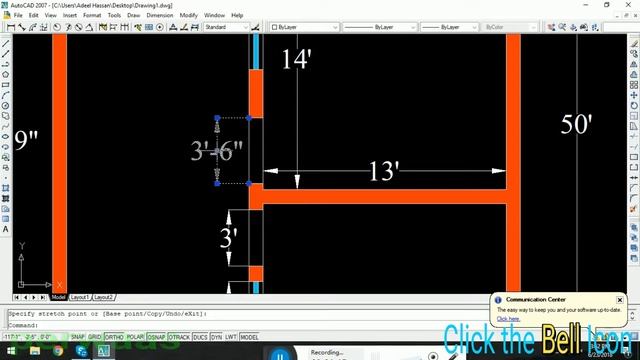Select the Diameter Dimension tool
Image resolution: width=640 pixels, height=360 pixels.
click(78, 27)
